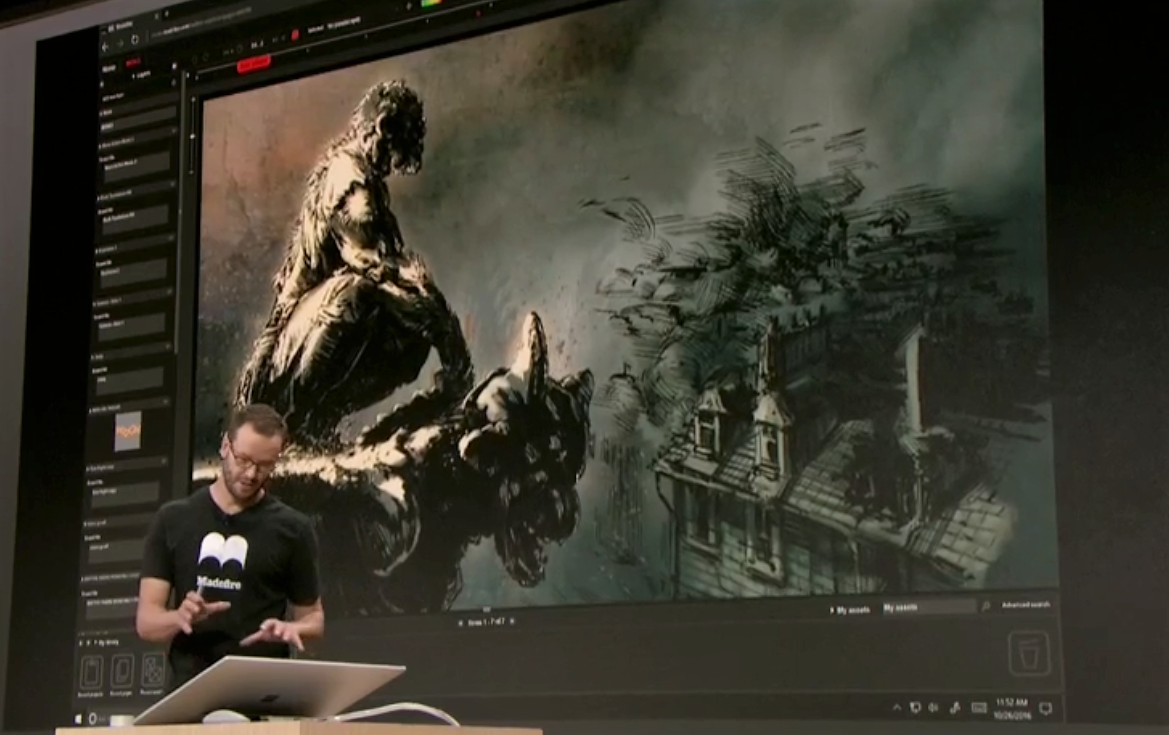Open the volume tray icon
The height and width of the screenshot is (735, 1169).
tap(933, 707)
